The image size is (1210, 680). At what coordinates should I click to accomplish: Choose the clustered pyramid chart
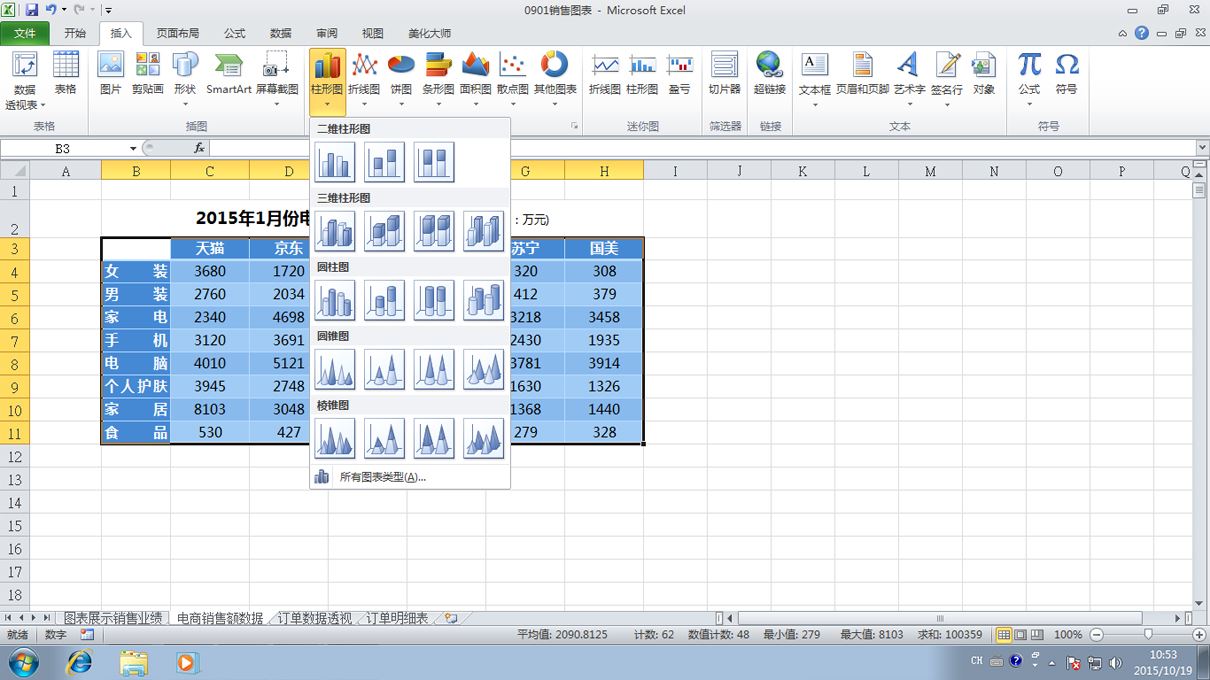pos(334,438)
